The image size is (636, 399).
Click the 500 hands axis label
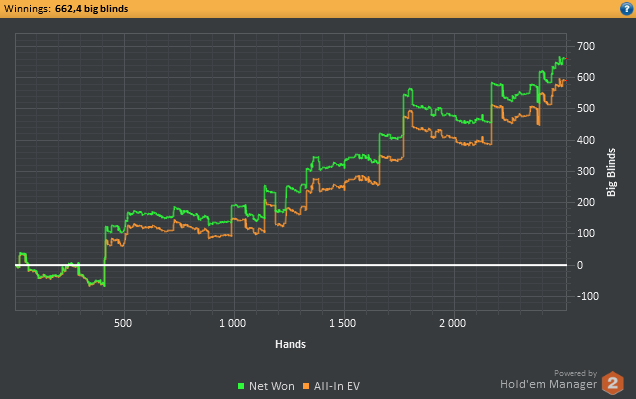click(x=123, y=323)
